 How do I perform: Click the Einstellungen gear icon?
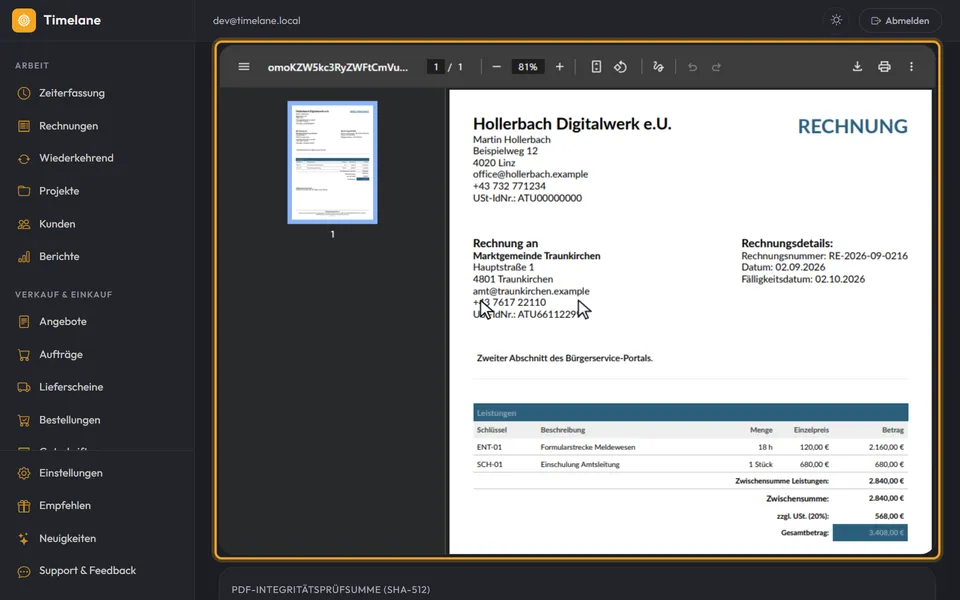click(x=24, y=473)
